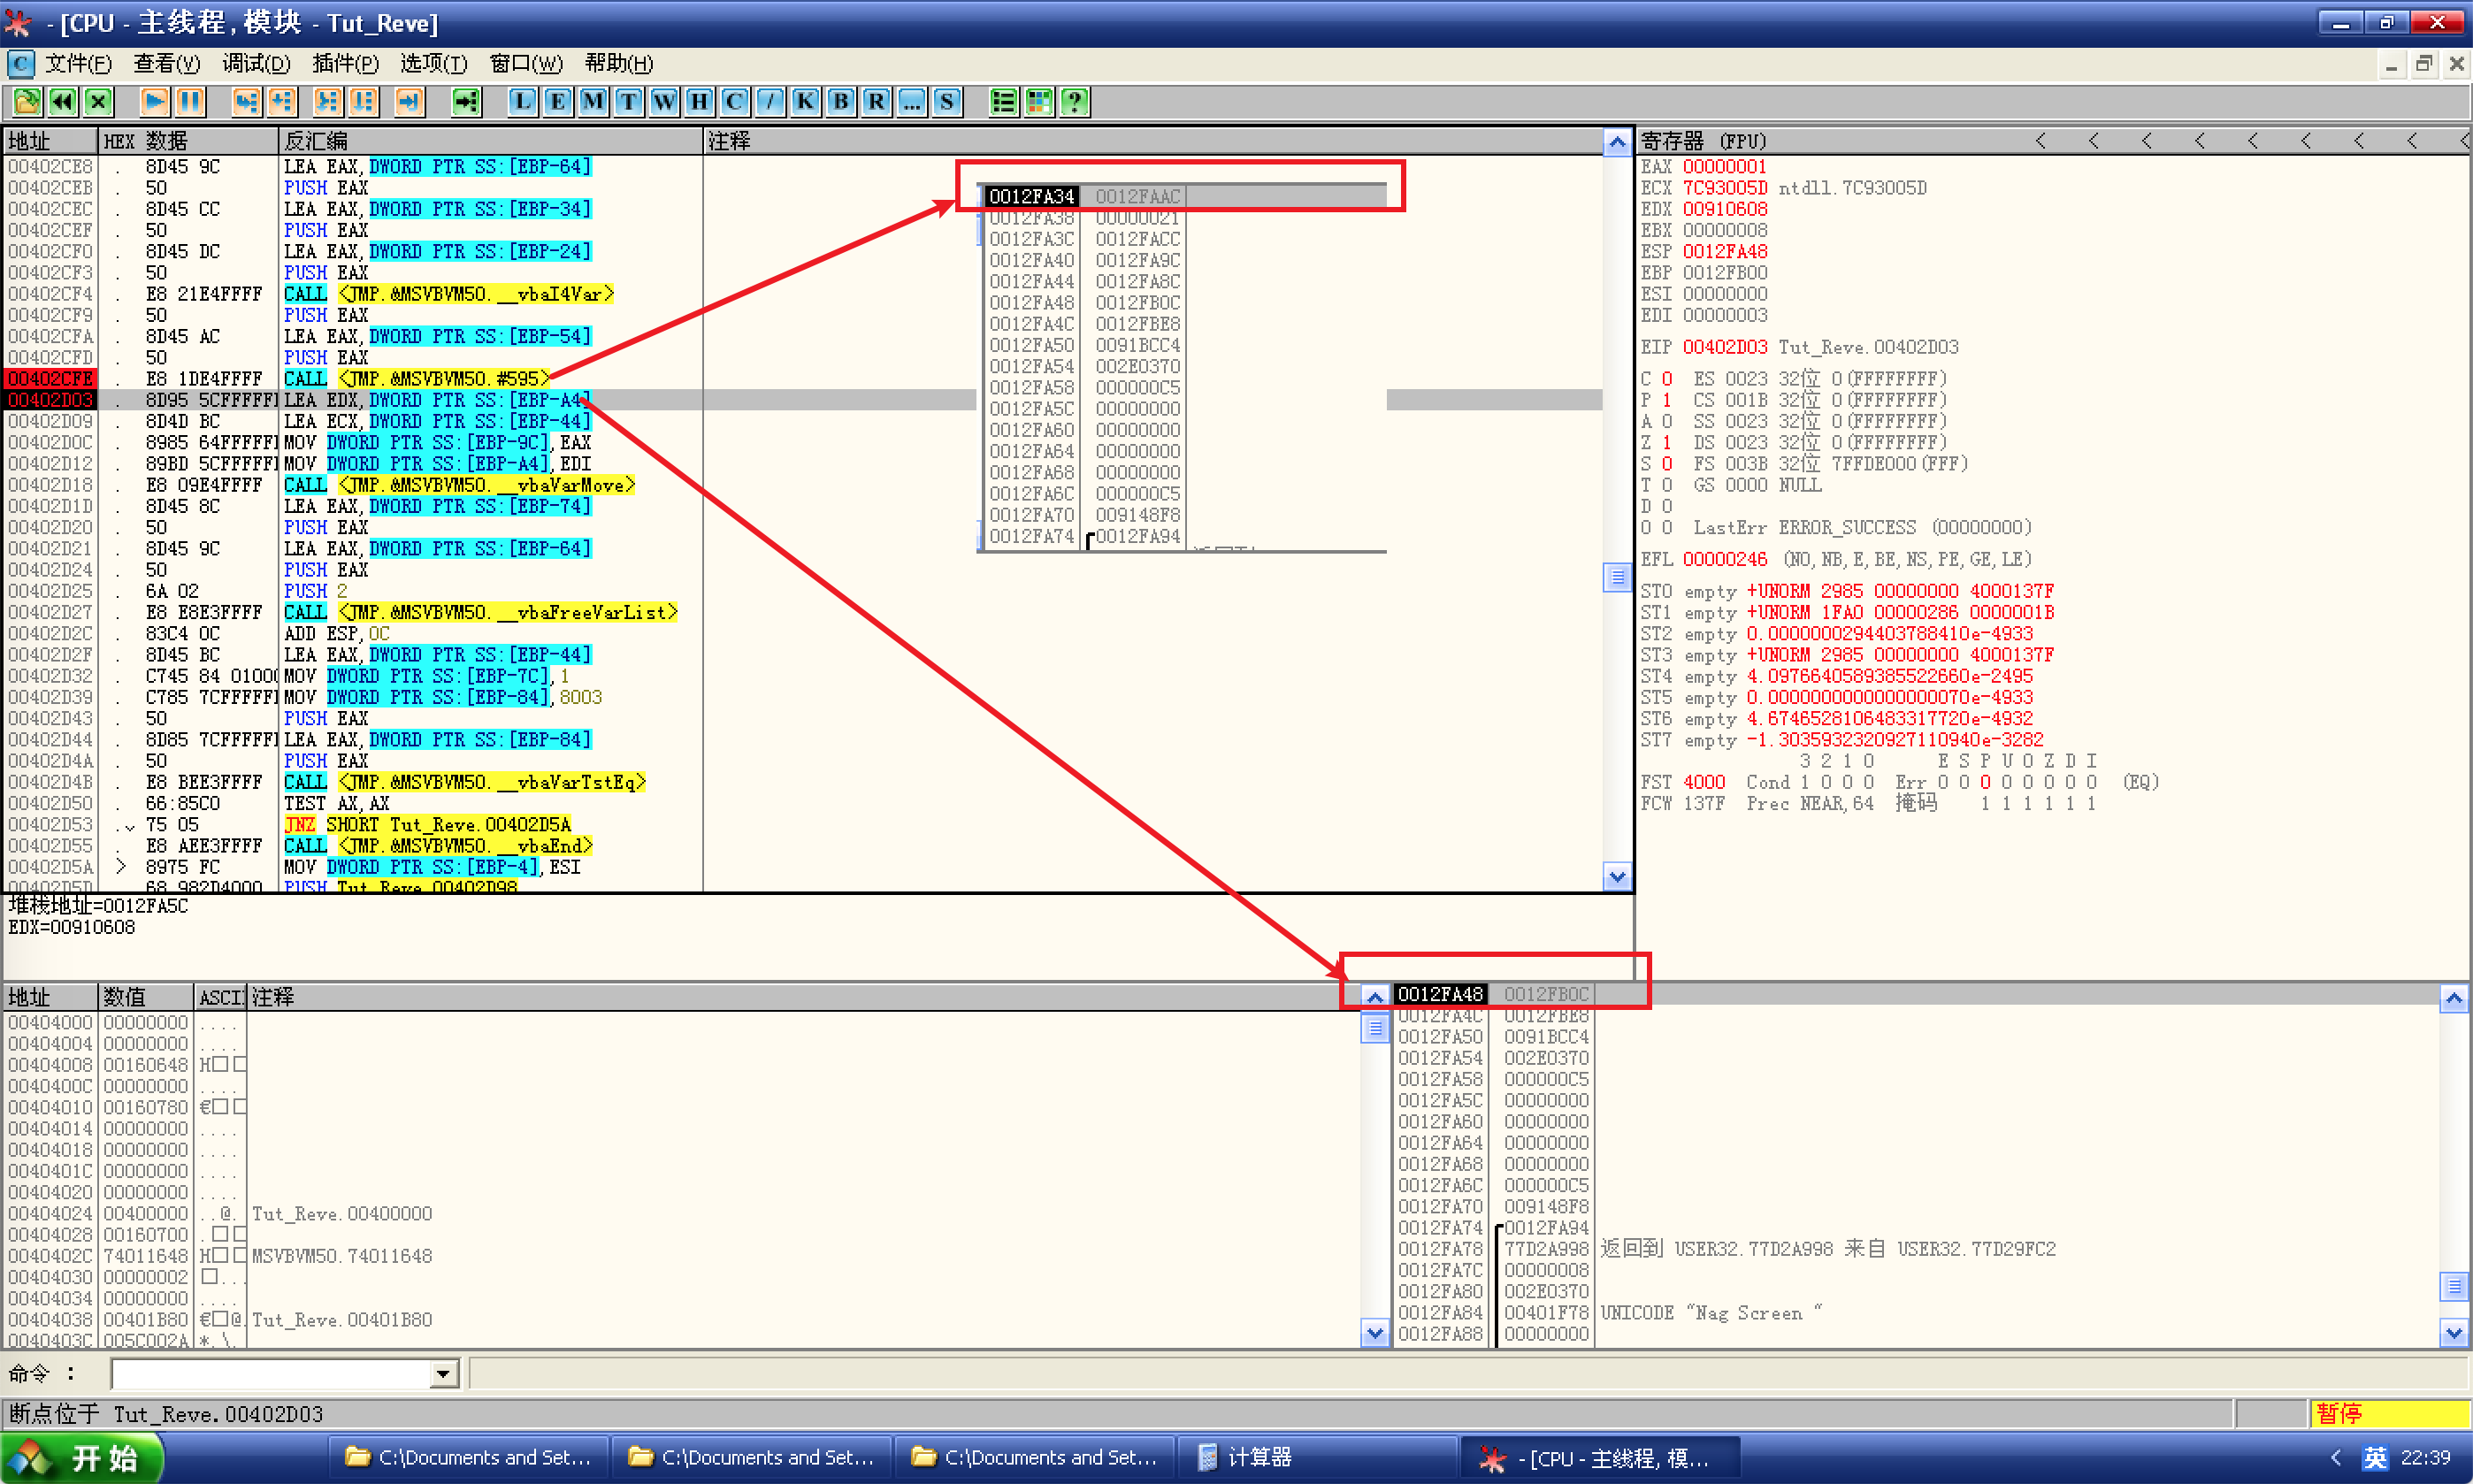Toggle register view via 寄存器 (FPU) header
This screenshot has width=2473, height=1484.
pyautogui.click(x=1703, y=141)
